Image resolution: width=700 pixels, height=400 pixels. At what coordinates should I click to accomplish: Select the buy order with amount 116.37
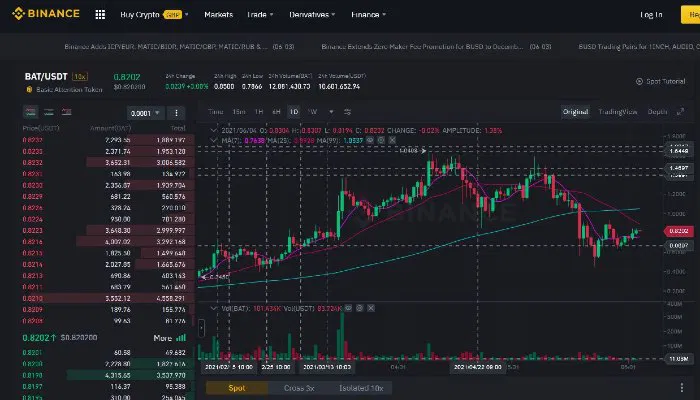click(x=108, y=387)
